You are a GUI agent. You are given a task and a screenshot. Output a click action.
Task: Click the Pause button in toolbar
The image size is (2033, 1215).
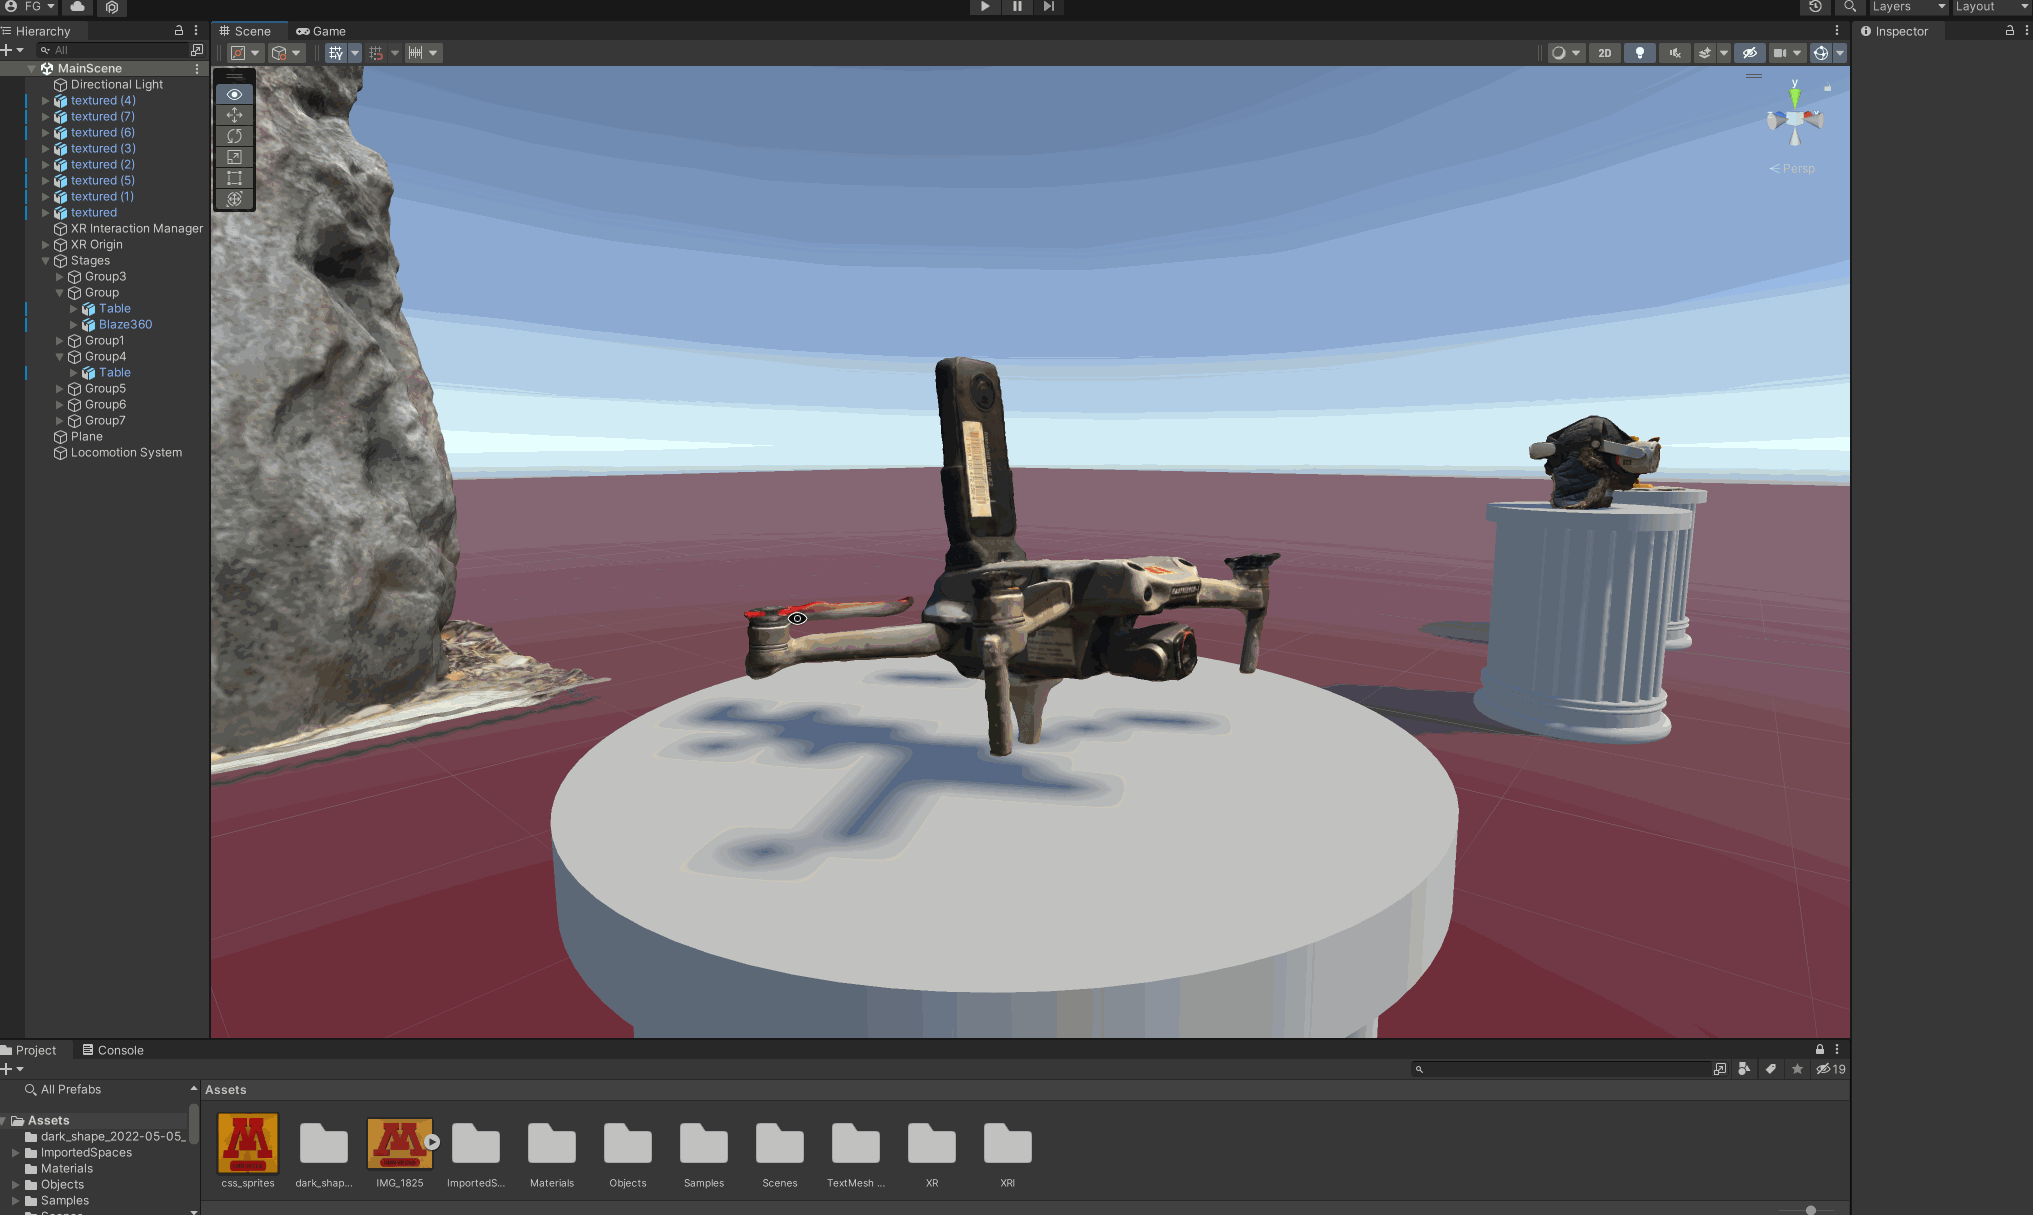pos(1017,6)
